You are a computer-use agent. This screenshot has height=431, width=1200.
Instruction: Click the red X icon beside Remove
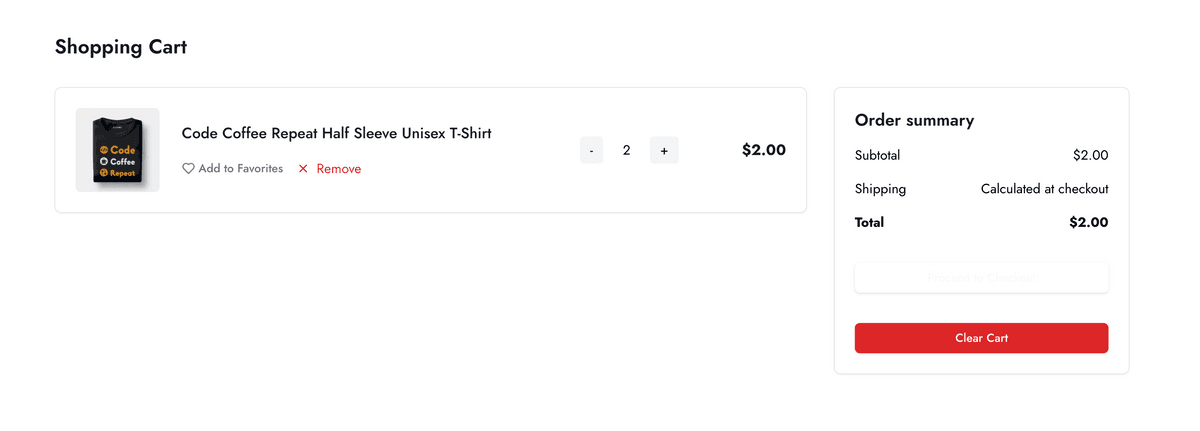pyautogui.click(x=304, y=169)
